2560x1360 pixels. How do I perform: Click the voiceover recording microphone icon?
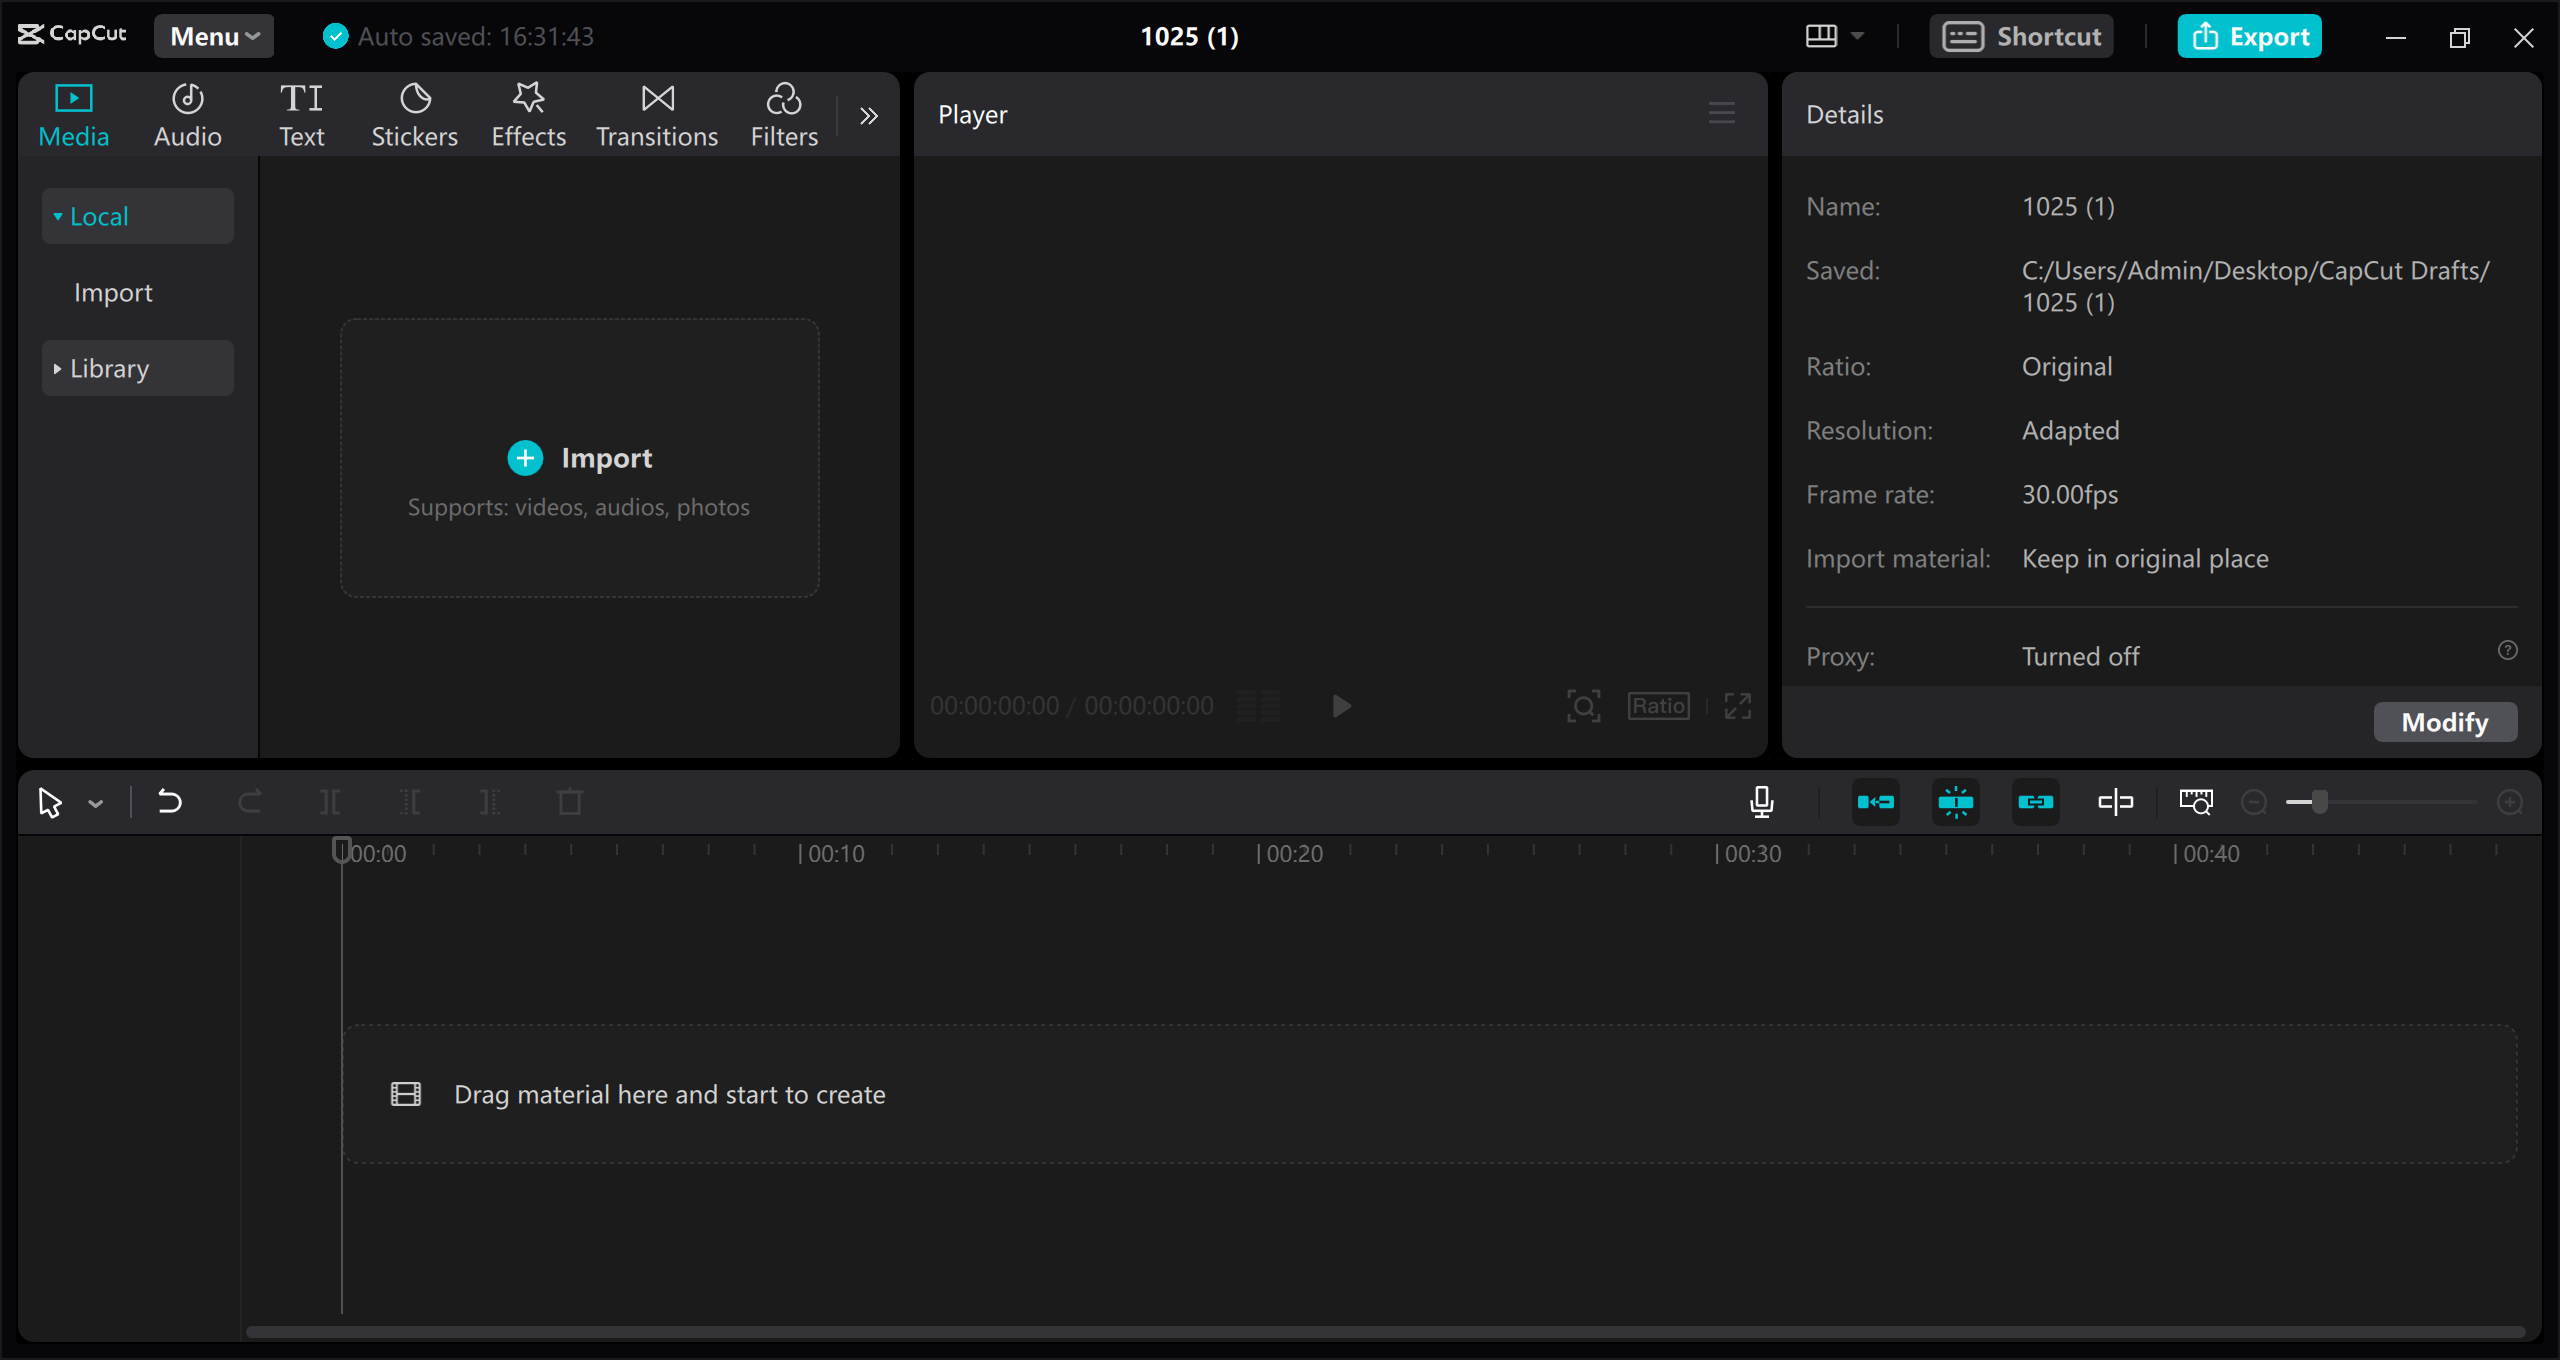pos(1762,801)
